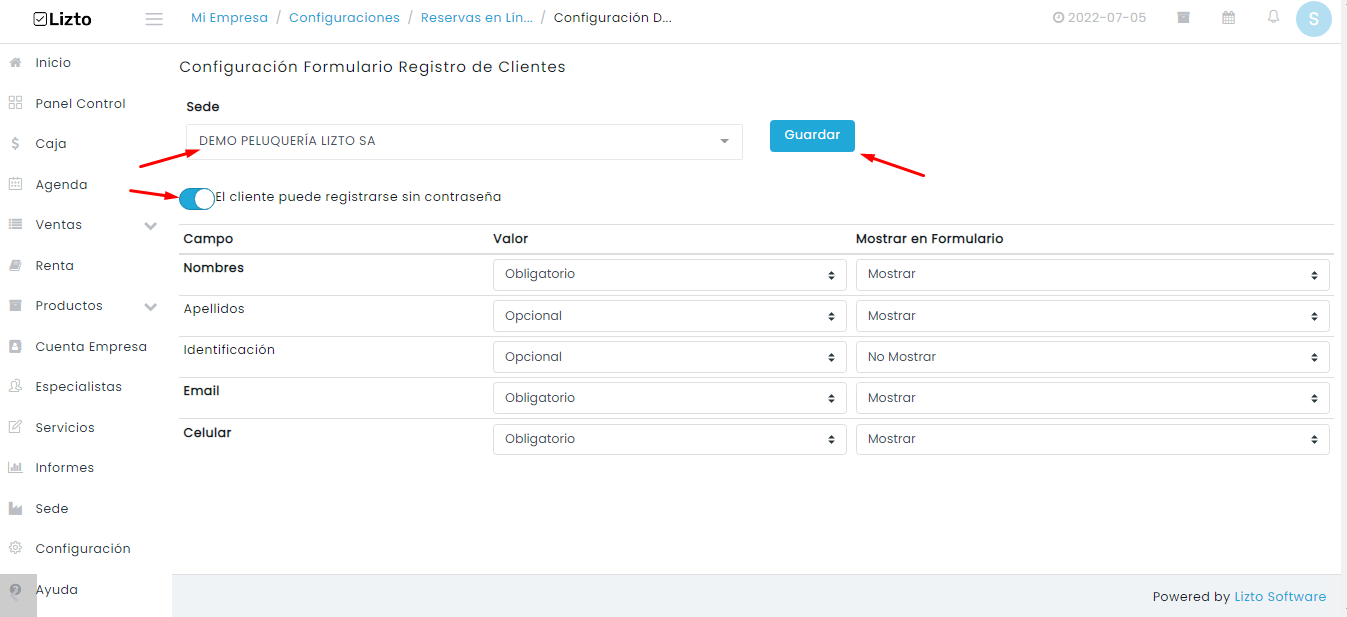Click the Guardar button
This screenshot has width=1347, height=617.
812,135
